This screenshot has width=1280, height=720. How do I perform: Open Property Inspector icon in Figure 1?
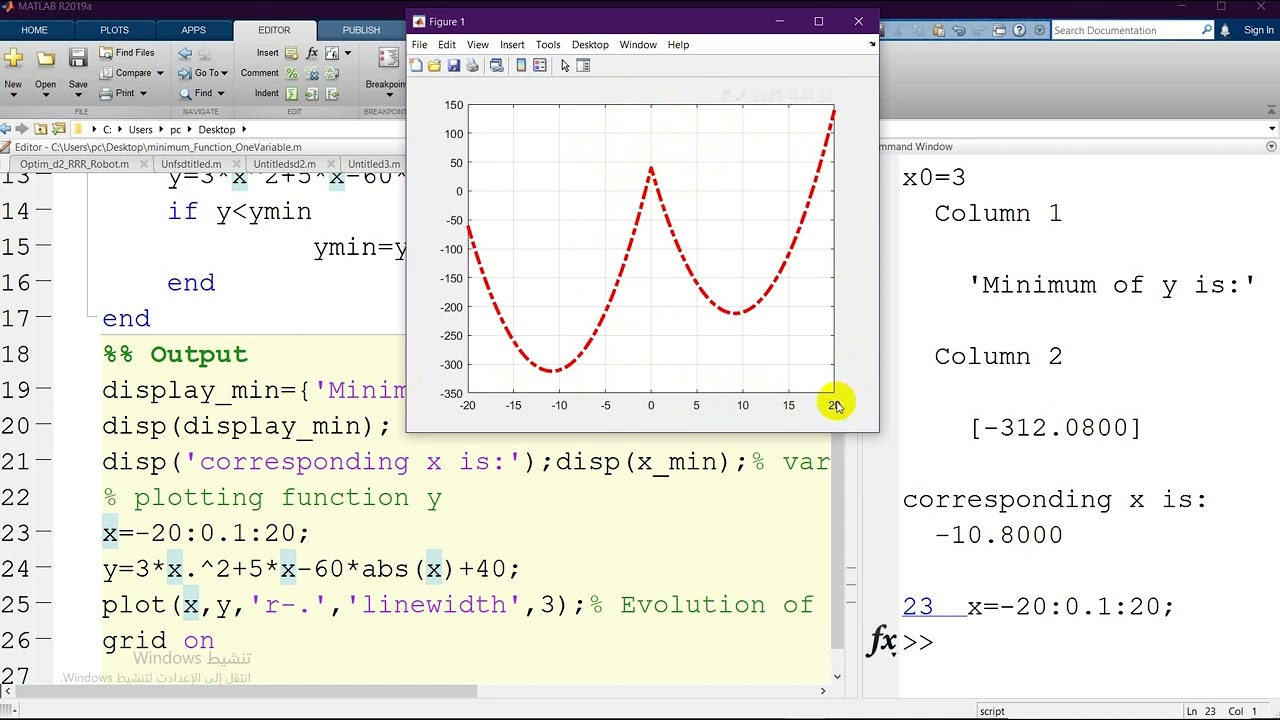click(x=584, y=65)
